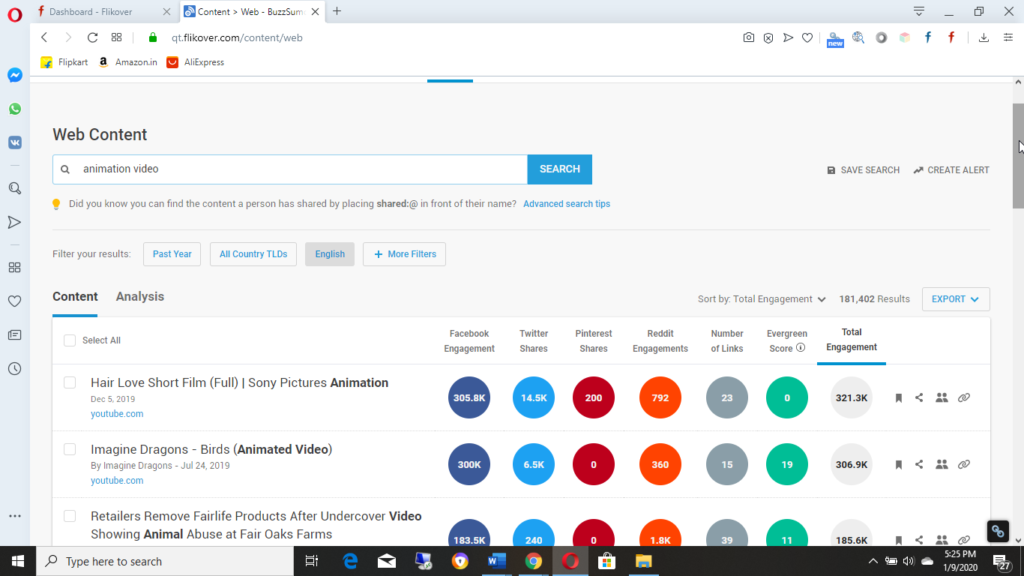Click the SEARCH button

click(x=560, y=169)
